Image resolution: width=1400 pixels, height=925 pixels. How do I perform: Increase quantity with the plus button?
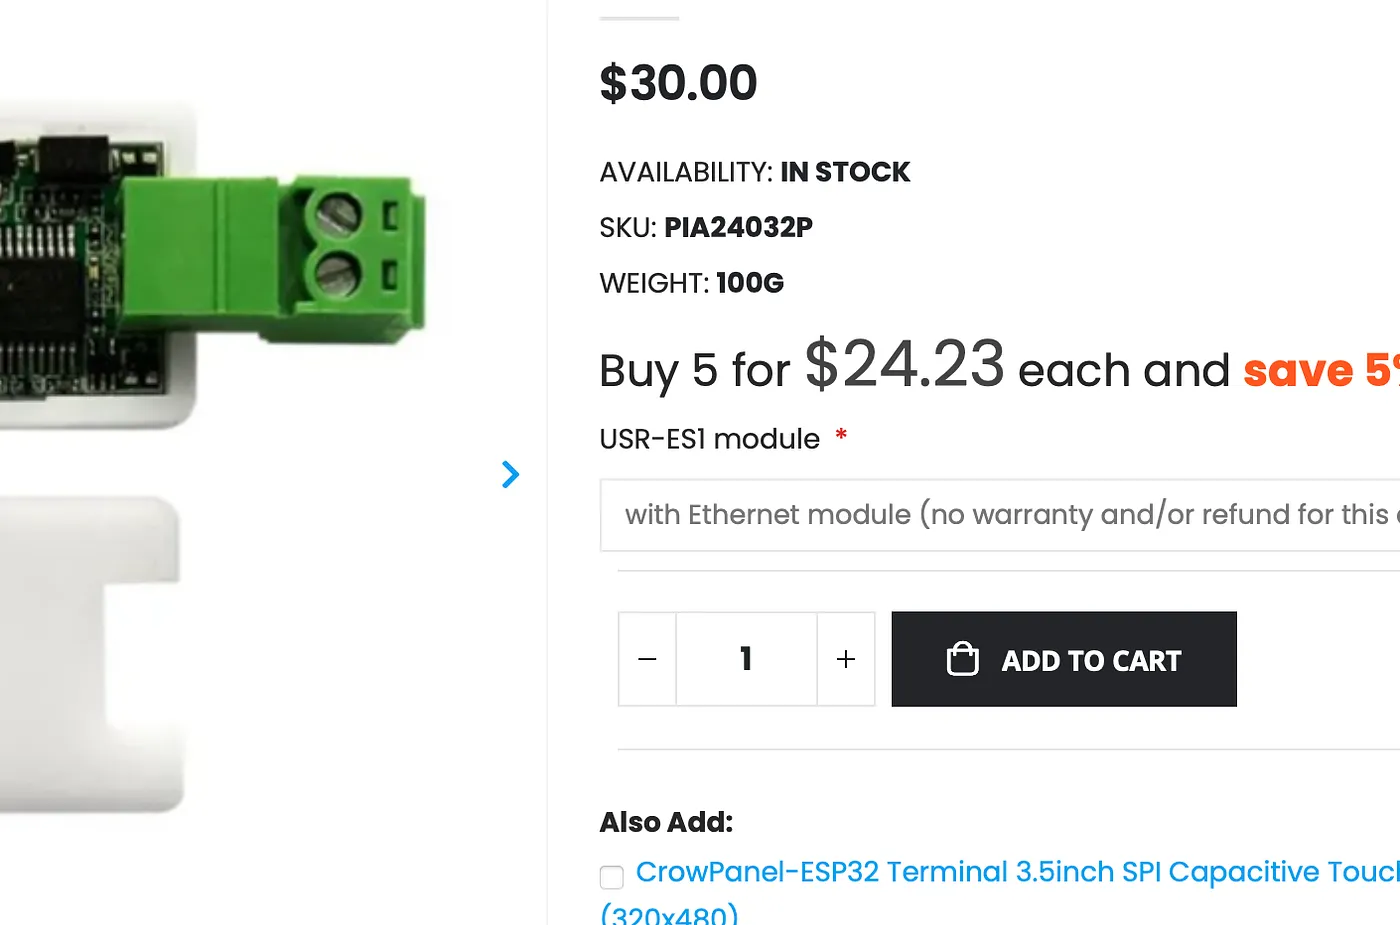point(846,659)
